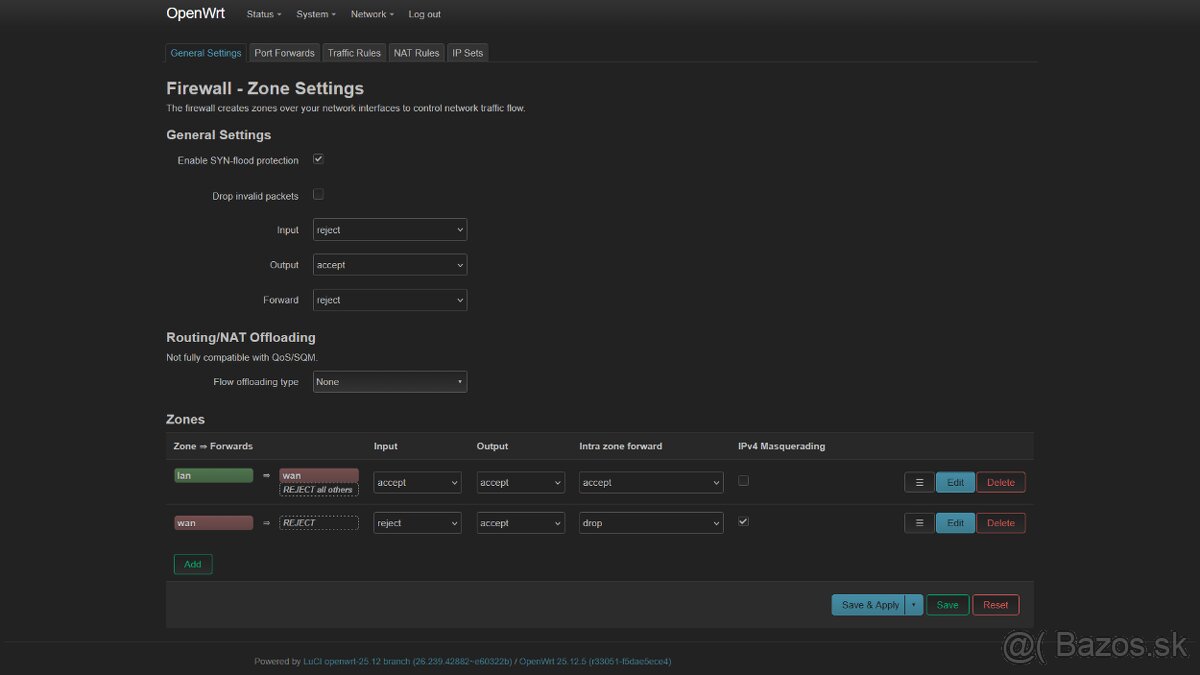Open drag handle menu for lan zone
Screen dimensions: 1200x675
[x=919, y=482]
